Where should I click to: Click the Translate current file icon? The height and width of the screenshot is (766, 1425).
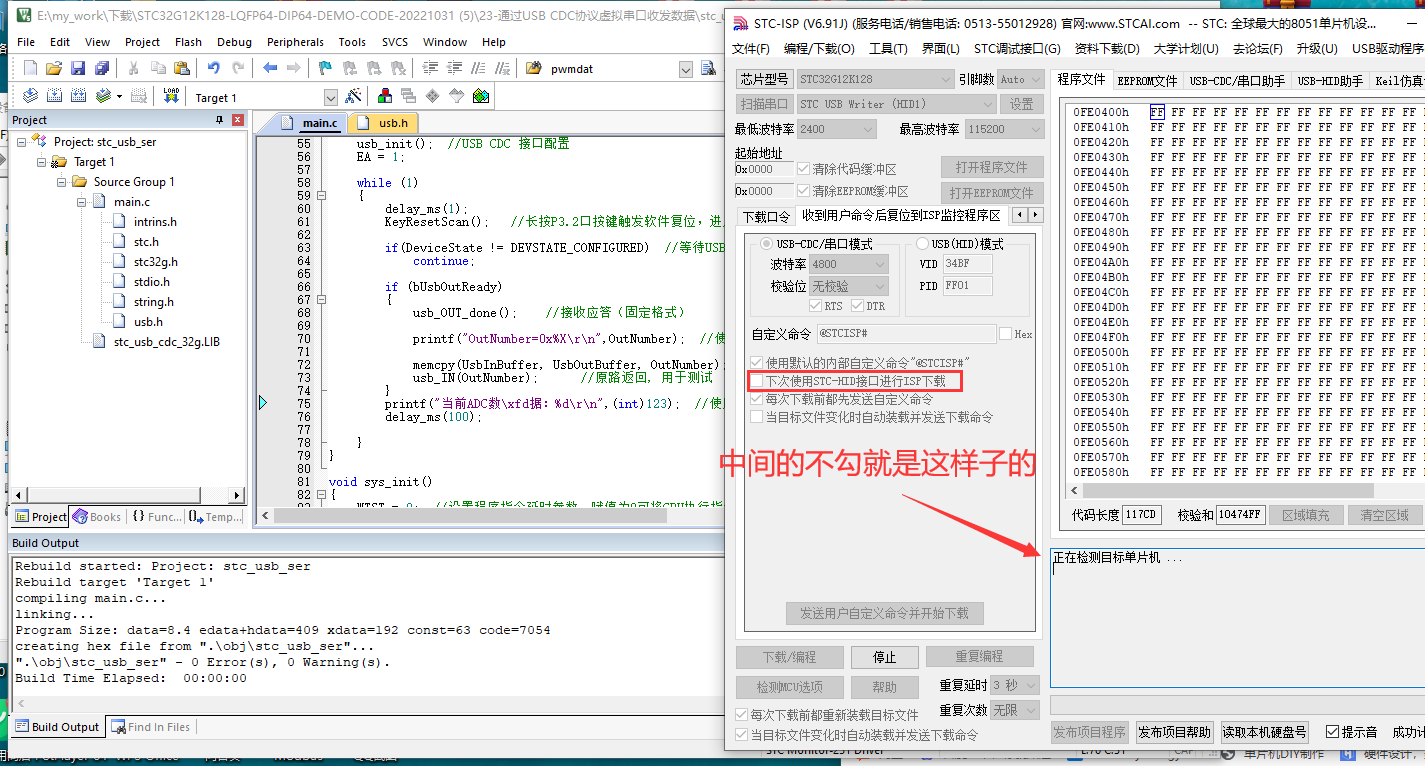[30, 96]
